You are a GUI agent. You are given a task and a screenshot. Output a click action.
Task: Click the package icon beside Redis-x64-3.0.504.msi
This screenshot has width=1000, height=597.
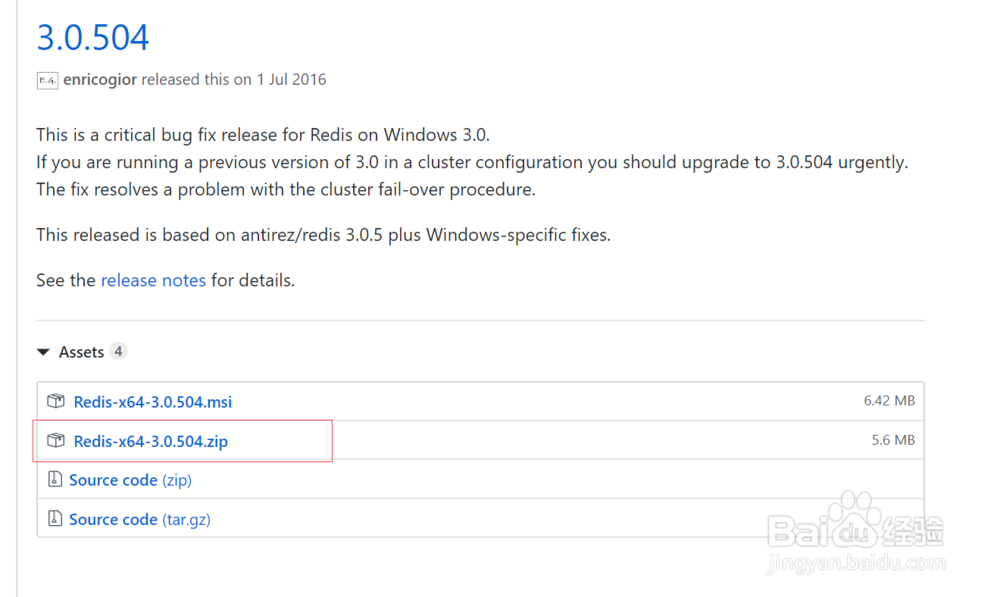click(x=56, y=401)
